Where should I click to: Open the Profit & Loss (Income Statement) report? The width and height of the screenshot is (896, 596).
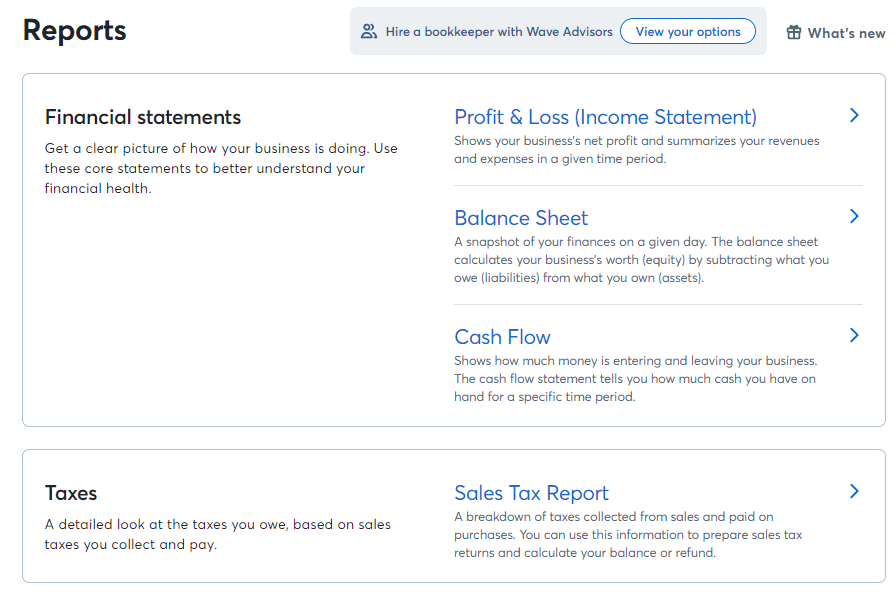605,117
